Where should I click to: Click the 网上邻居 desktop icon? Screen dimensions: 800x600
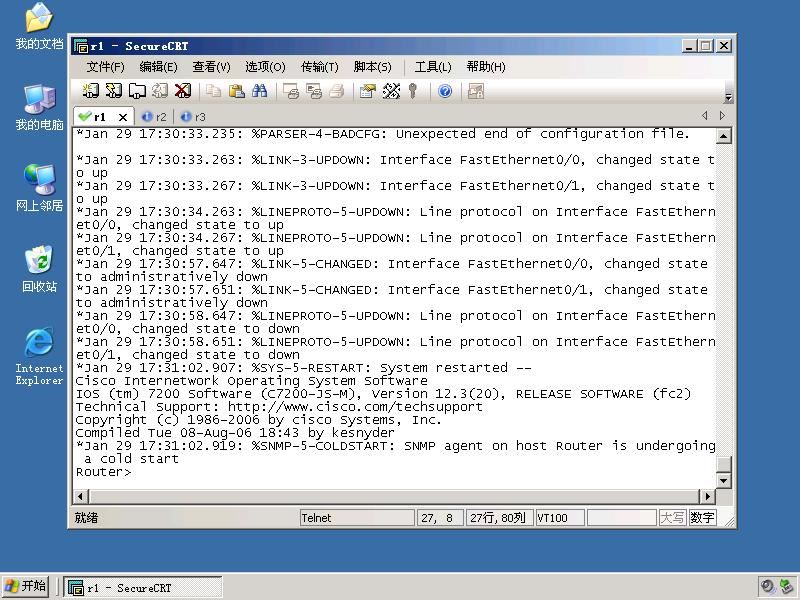tap(39, 188)
